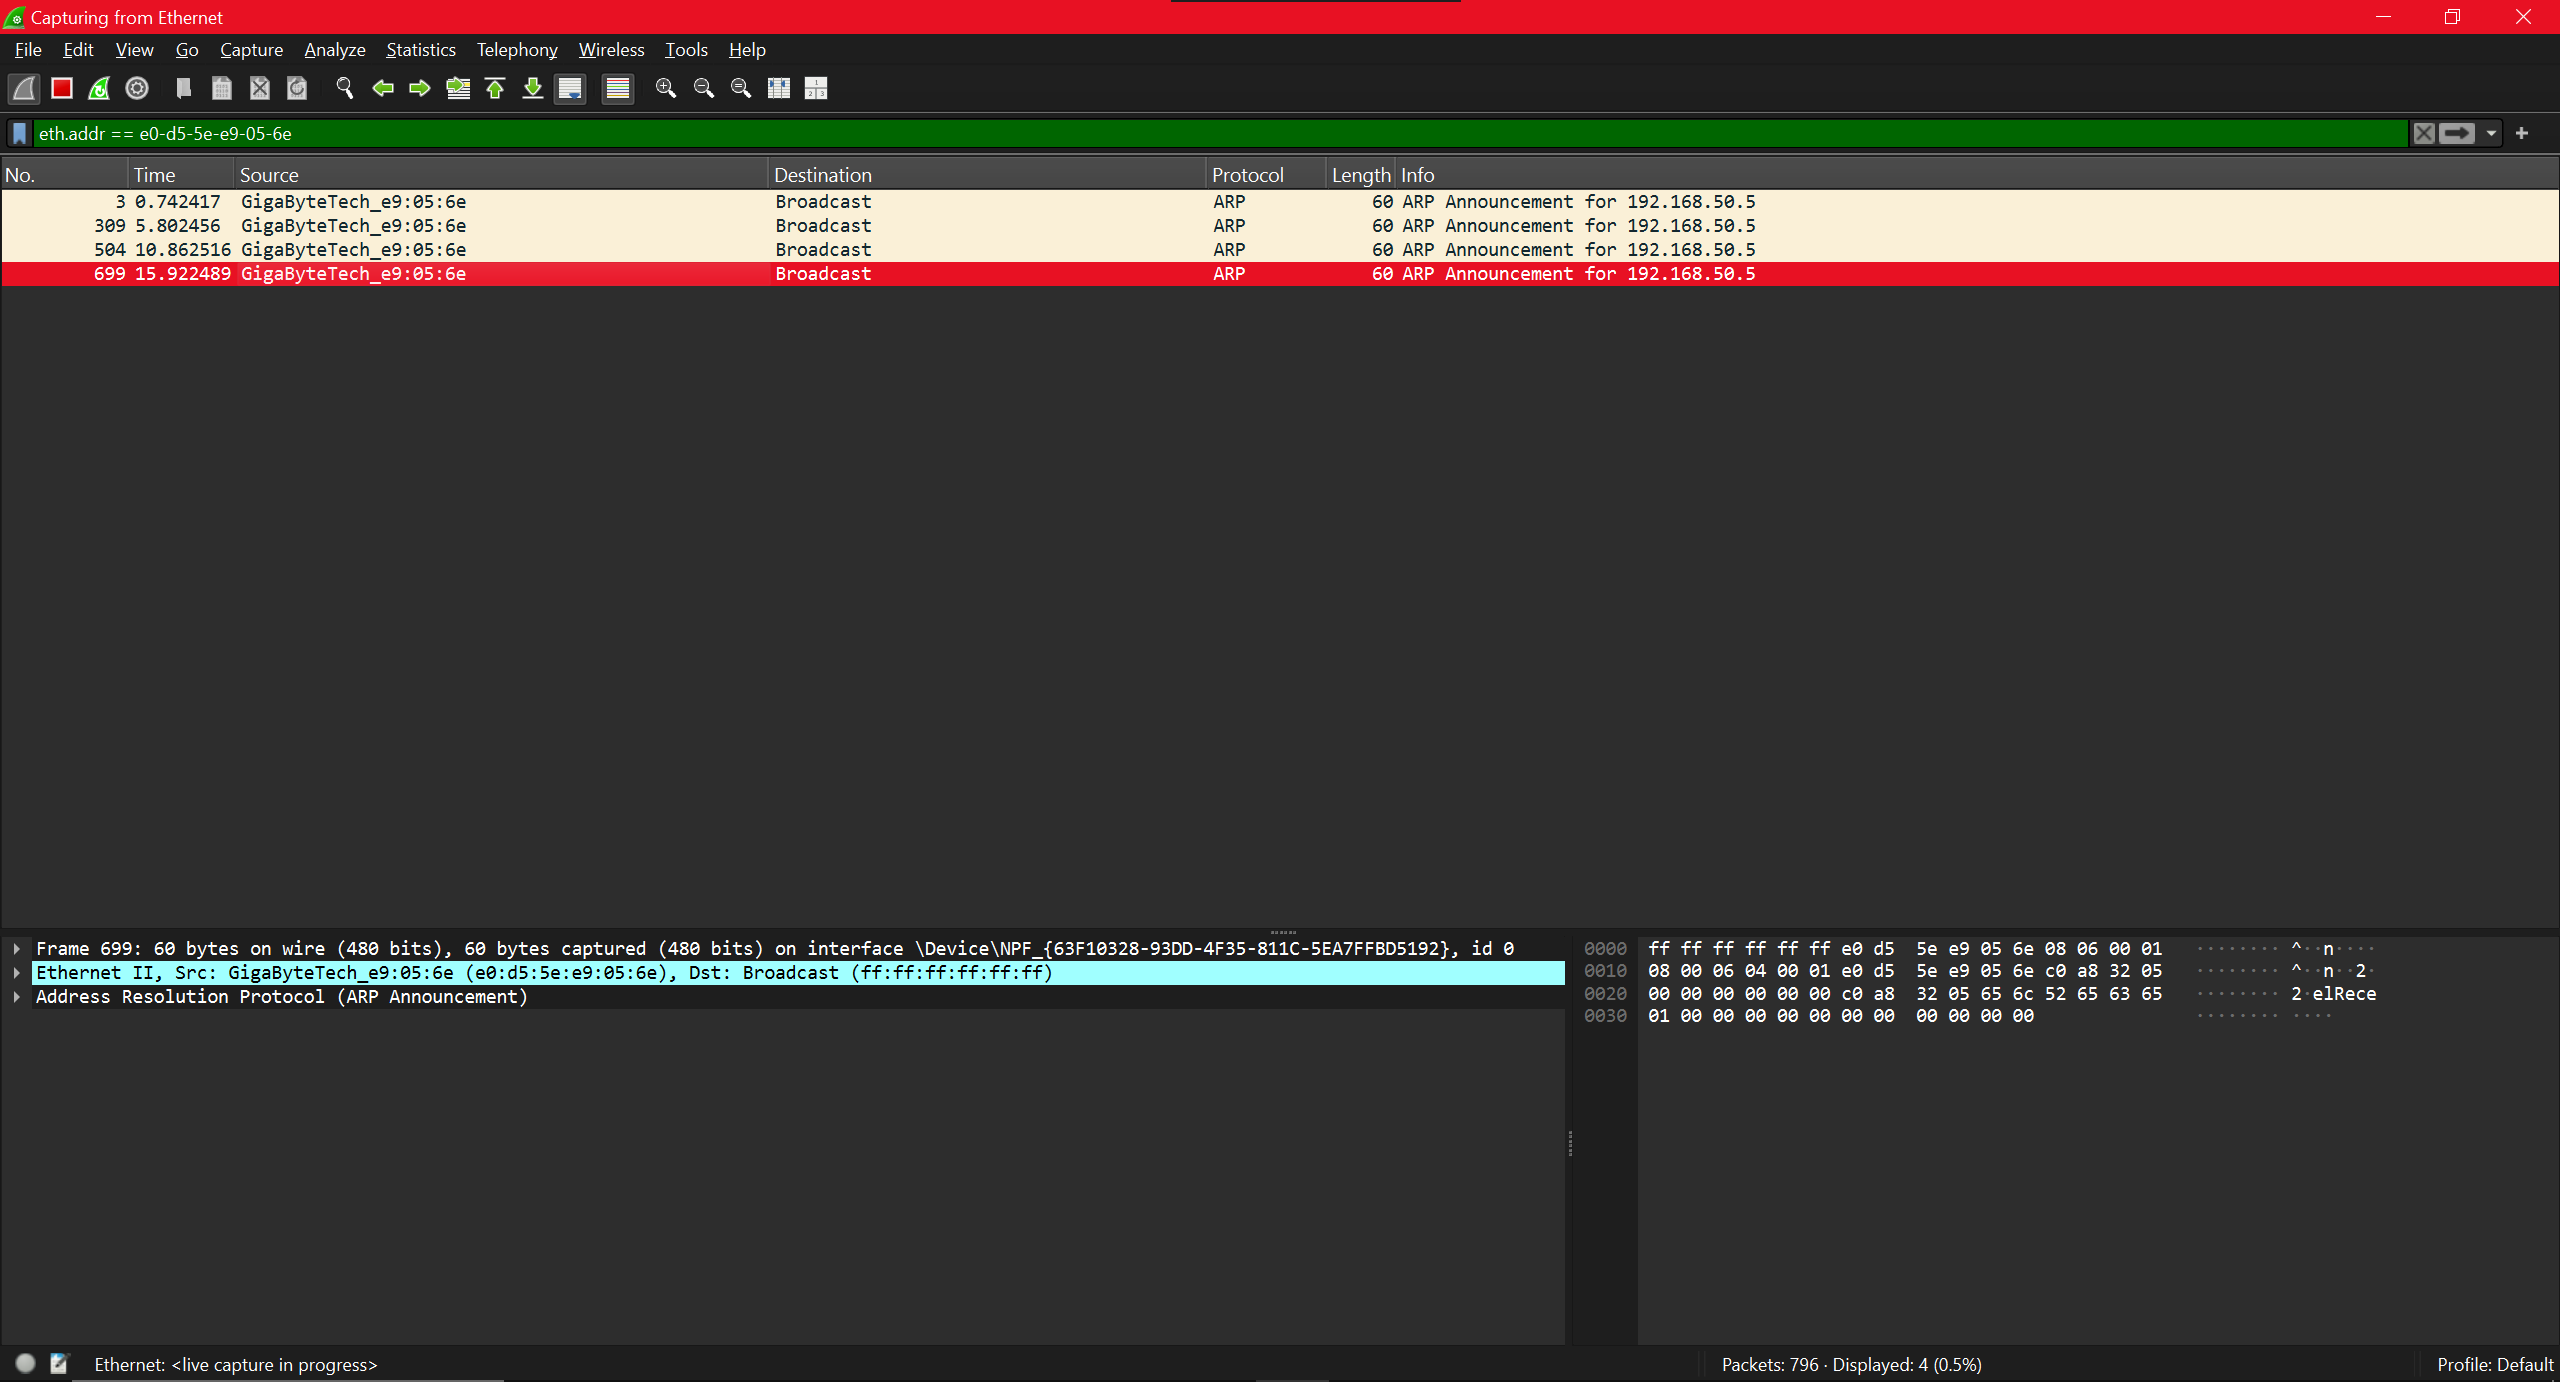Toggle auto-scroll during live capture

570,88
